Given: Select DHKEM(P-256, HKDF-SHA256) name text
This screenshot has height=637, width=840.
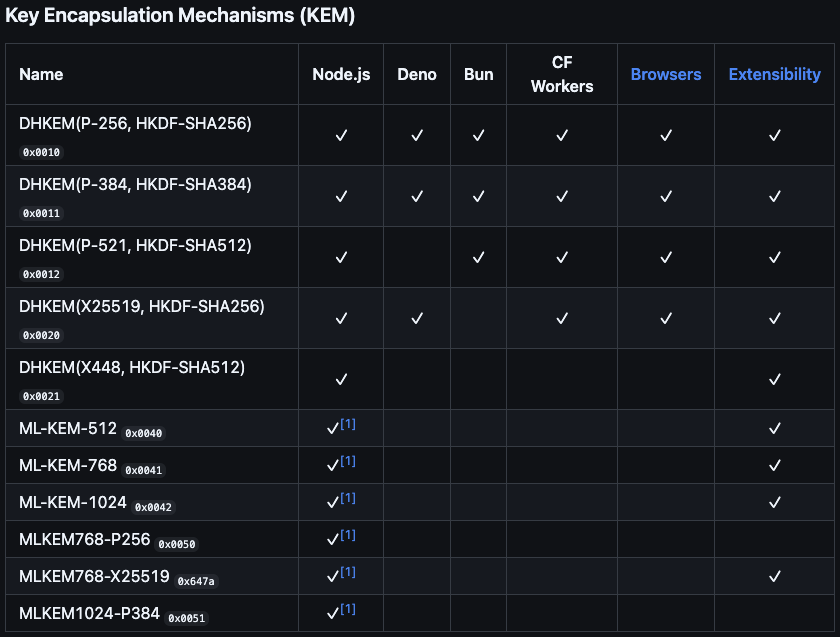Looking at the screenshot, I should pyautogui.click(x=135, y=124).
